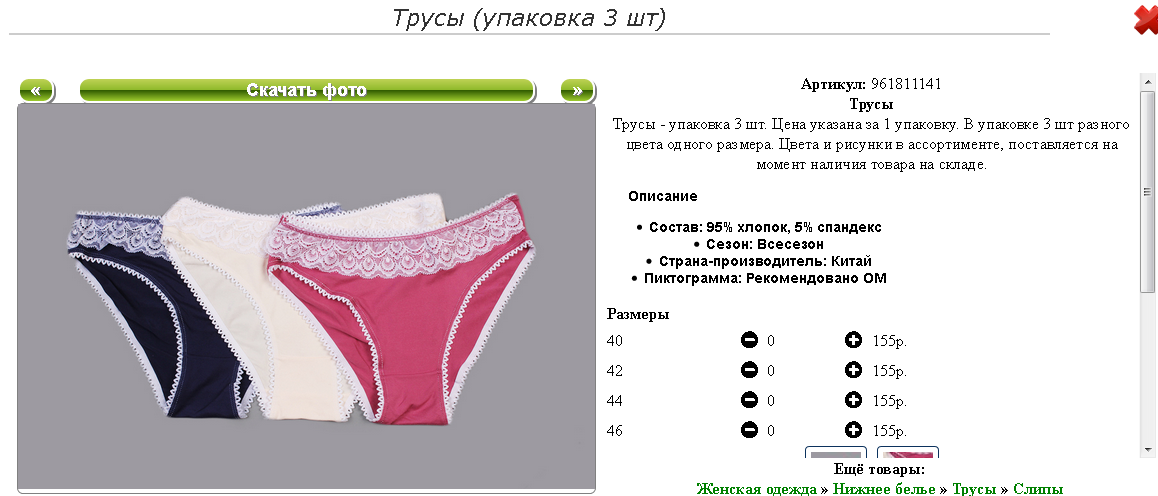Click minus icon for size 44
The image size is (1158, 496).
click(x=749, y=400)
